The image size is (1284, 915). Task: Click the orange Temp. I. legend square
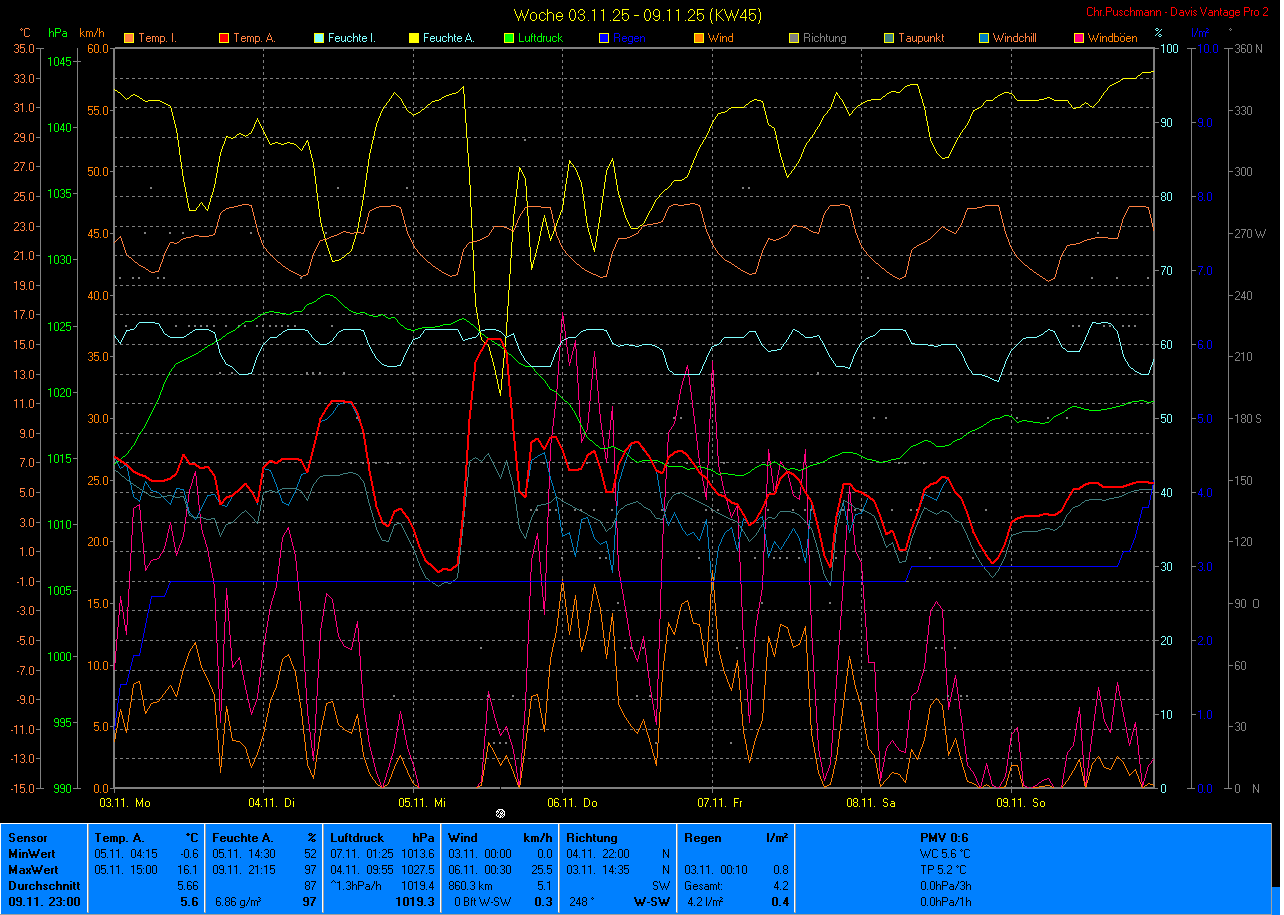(128, 38)
